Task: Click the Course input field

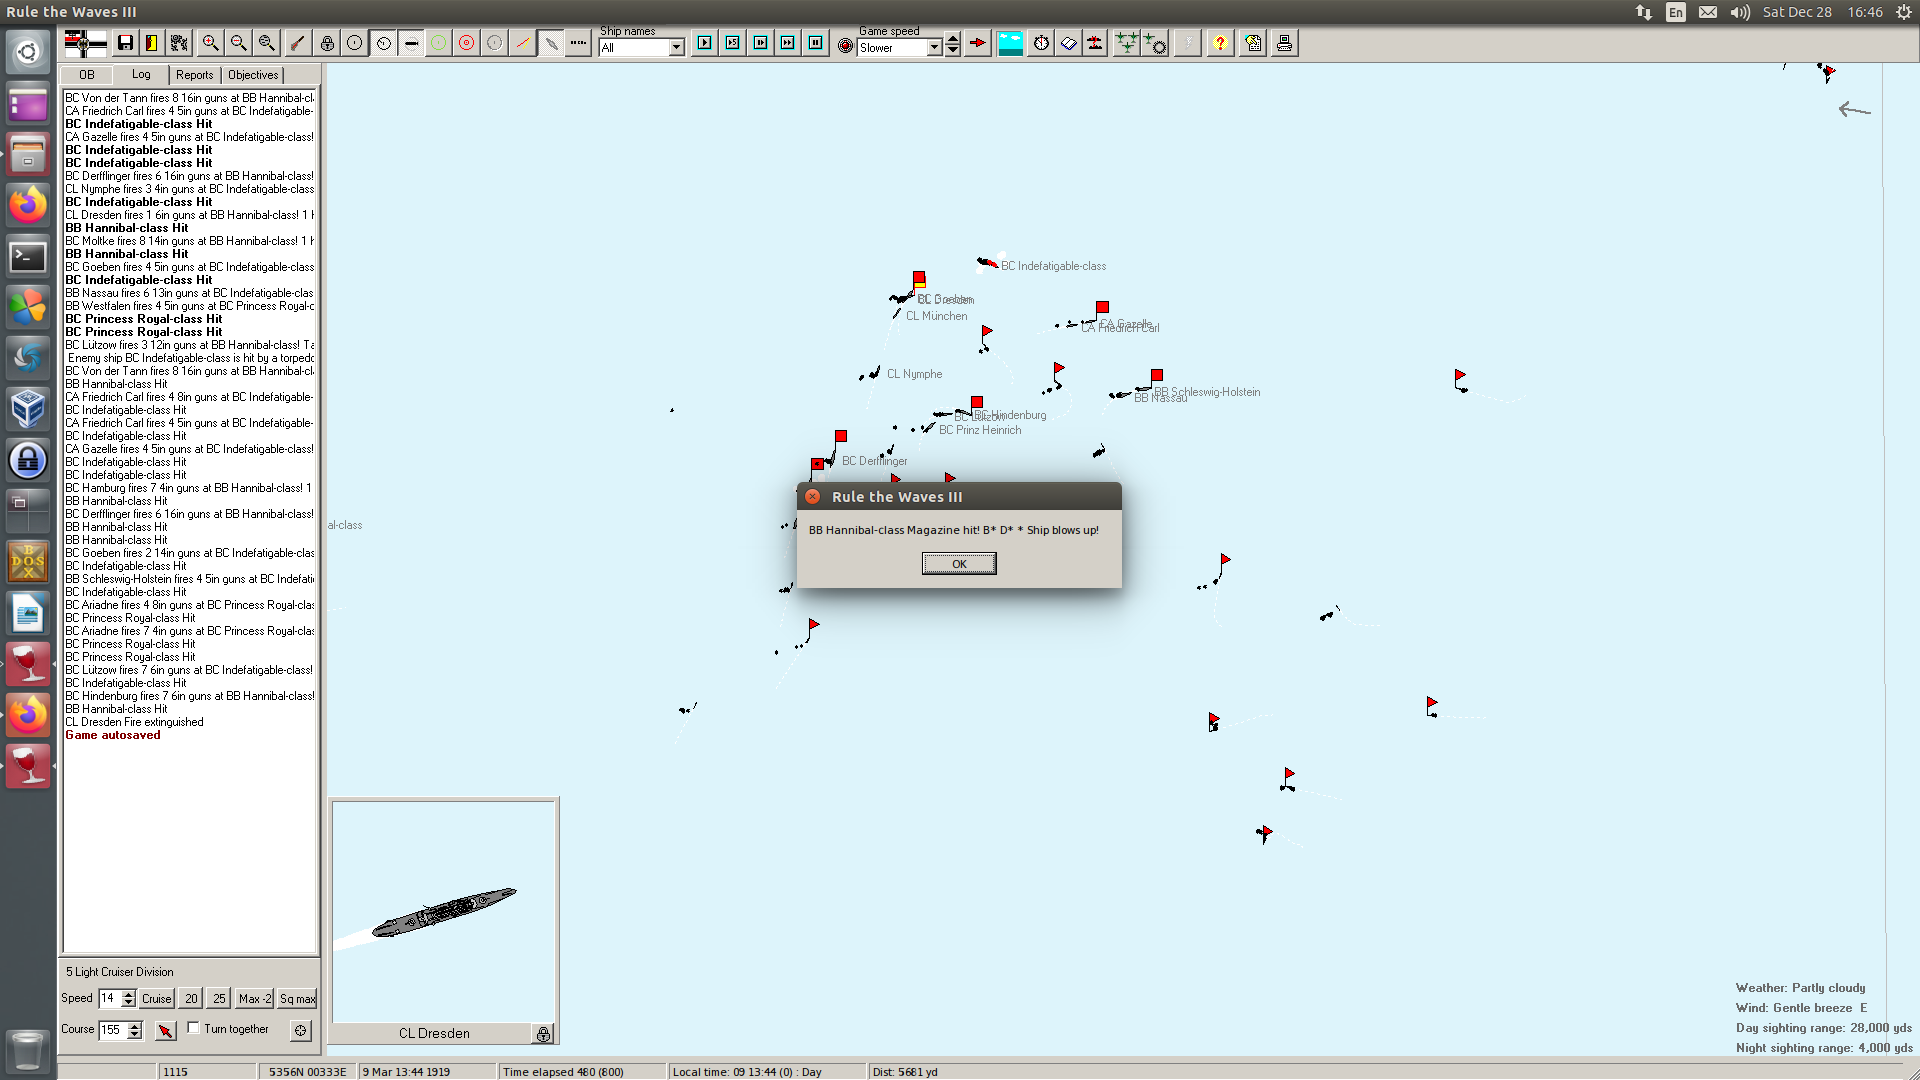Action: point(112,1030)
